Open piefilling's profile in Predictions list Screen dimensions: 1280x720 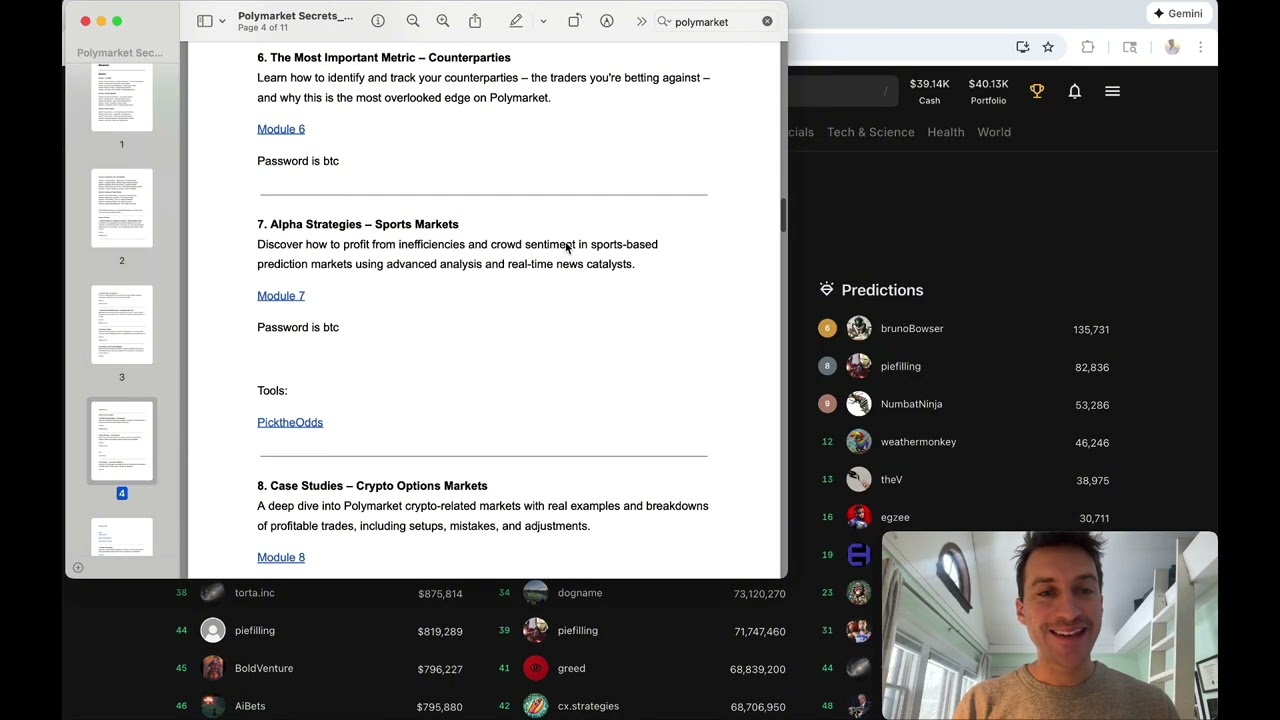[x=901, y=366]
